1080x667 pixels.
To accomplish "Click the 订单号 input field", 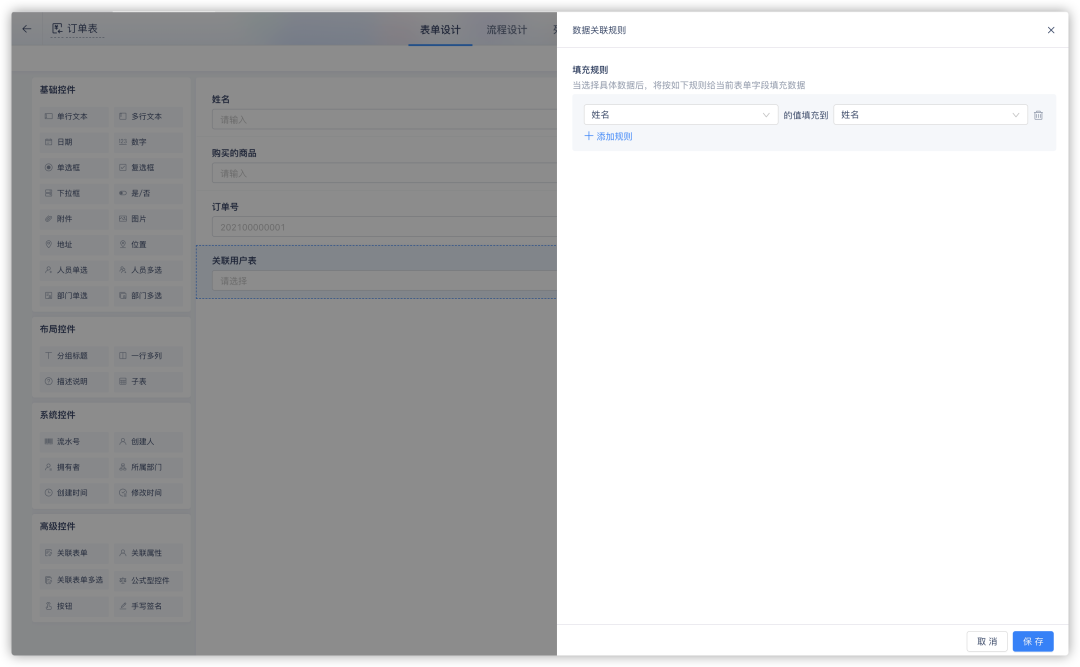I will 384,227.
